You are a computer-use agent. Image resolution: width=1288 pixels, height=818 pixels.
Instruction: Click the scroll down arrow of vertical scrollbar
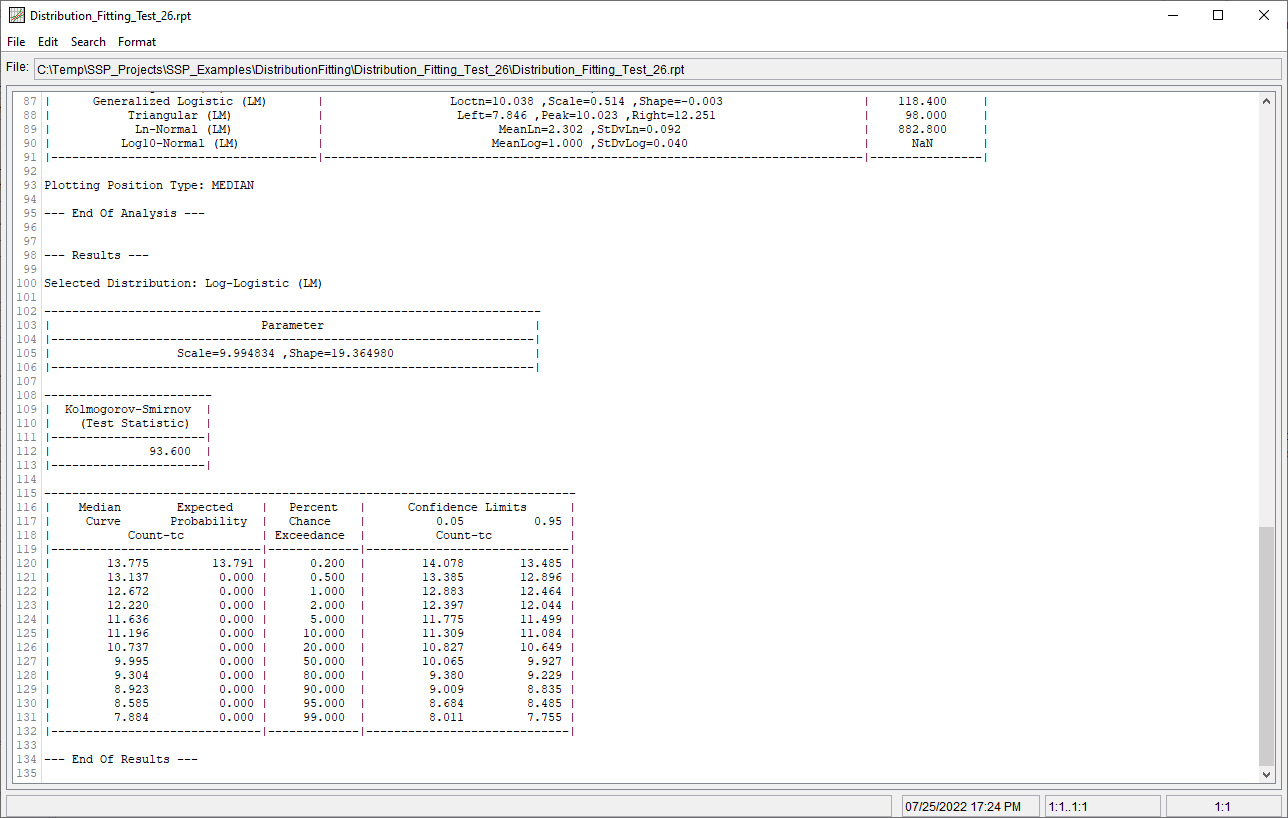1267,774
